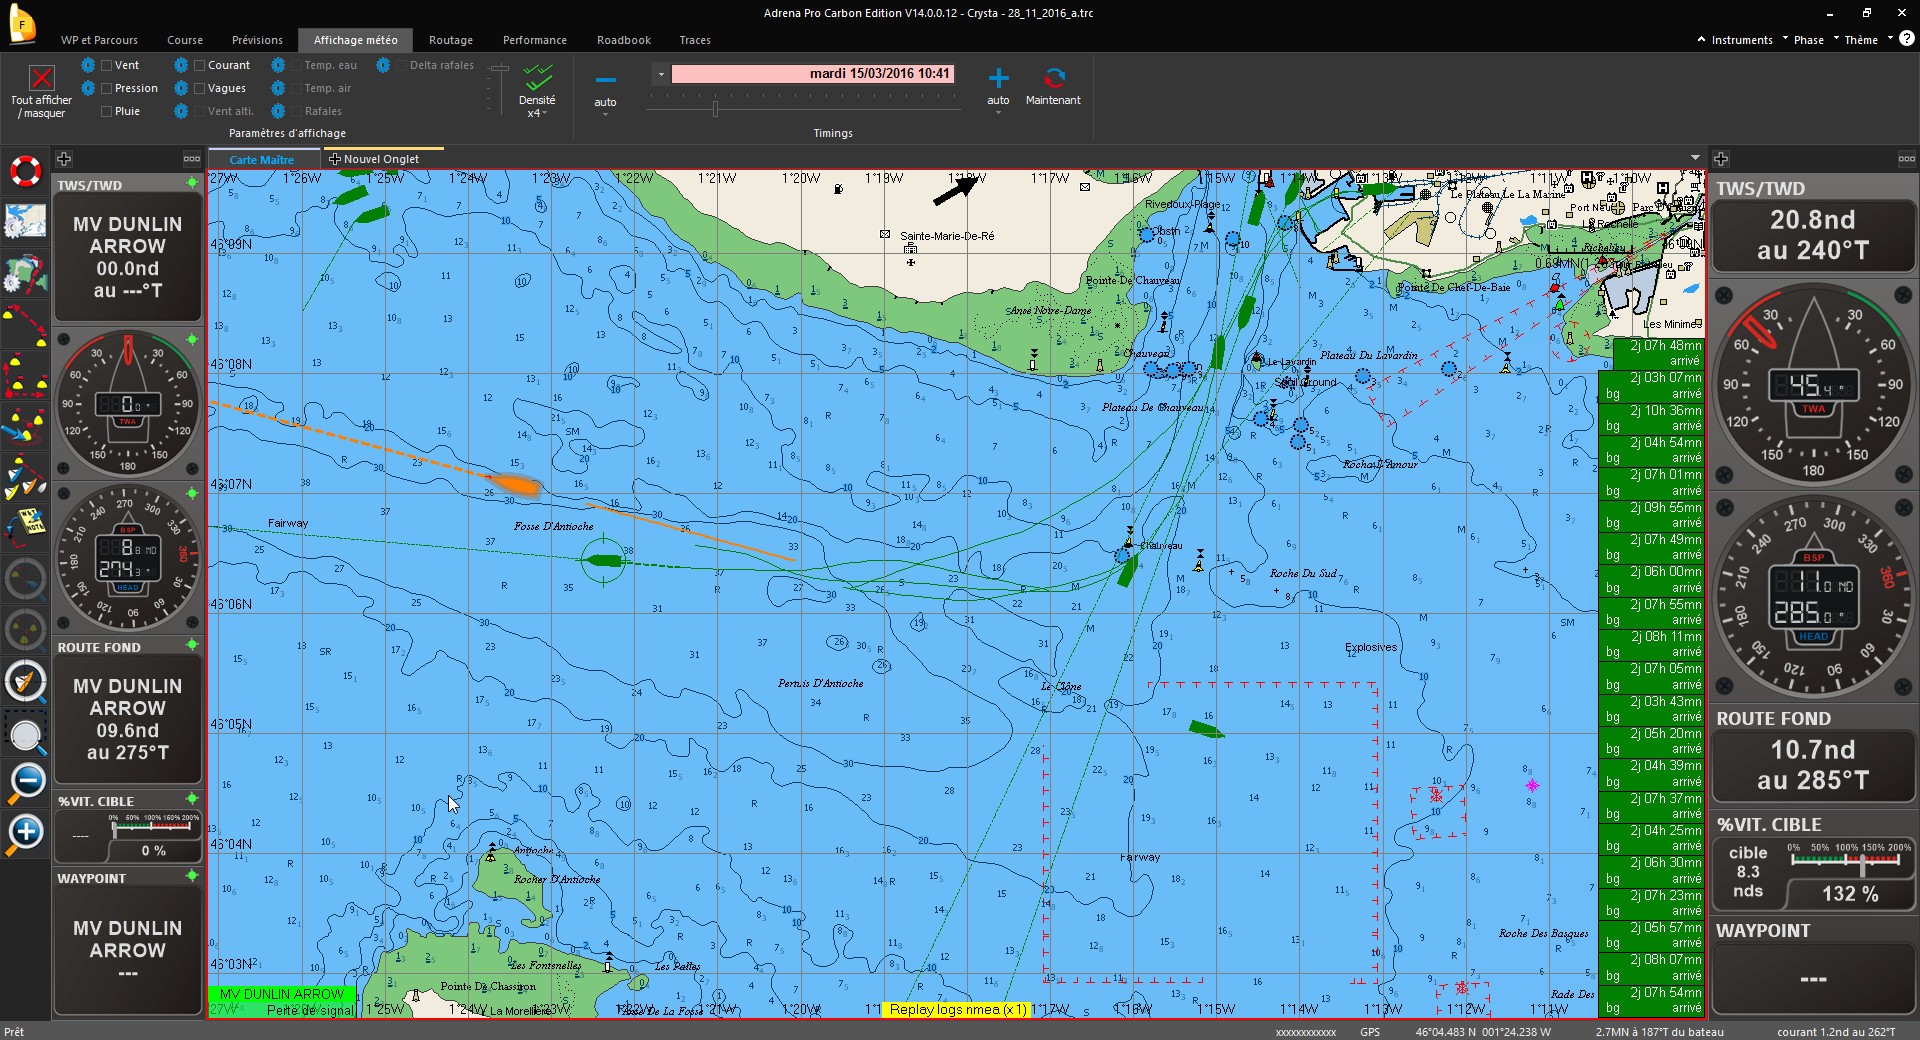Screen dimensions: 1920x1040
Task: Open the chart manager icon in sidebar
Action: (26, 222)
